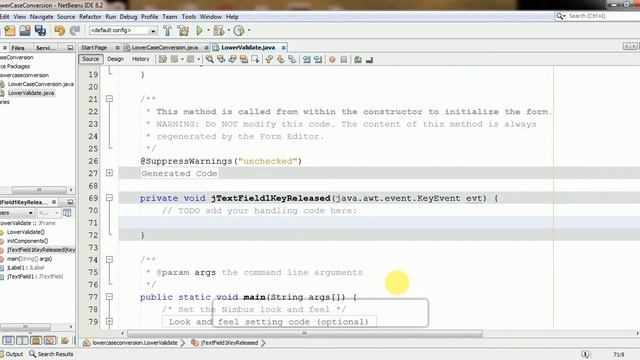Switch to the LowerCaseConversion.java editor tab
Viewport: 640px width, 360px height.
pos(164,48)
